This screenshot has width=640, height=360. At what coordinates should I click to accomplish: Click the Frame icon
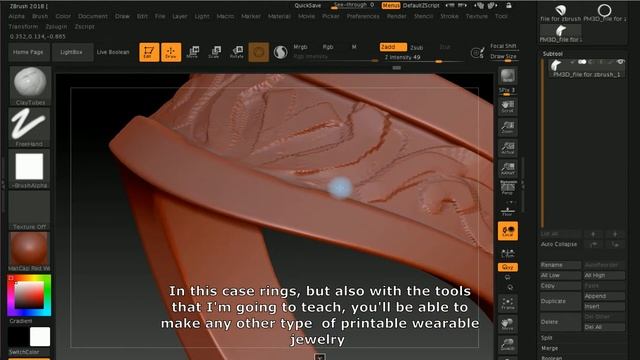[508, 304]
